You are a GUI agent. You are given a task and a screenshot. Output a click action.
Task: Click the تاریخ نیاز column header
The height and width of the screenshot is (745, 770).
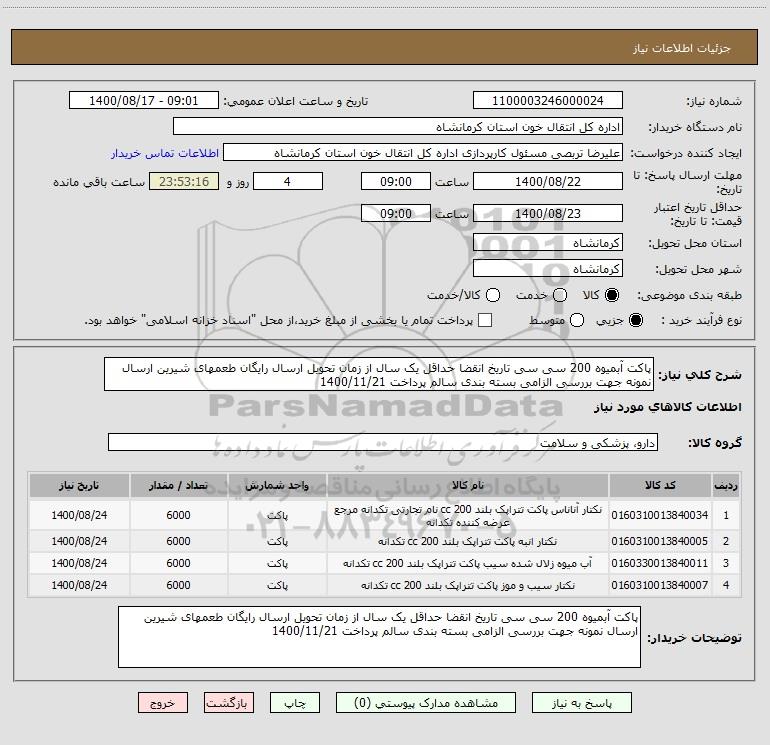point(79,485)
